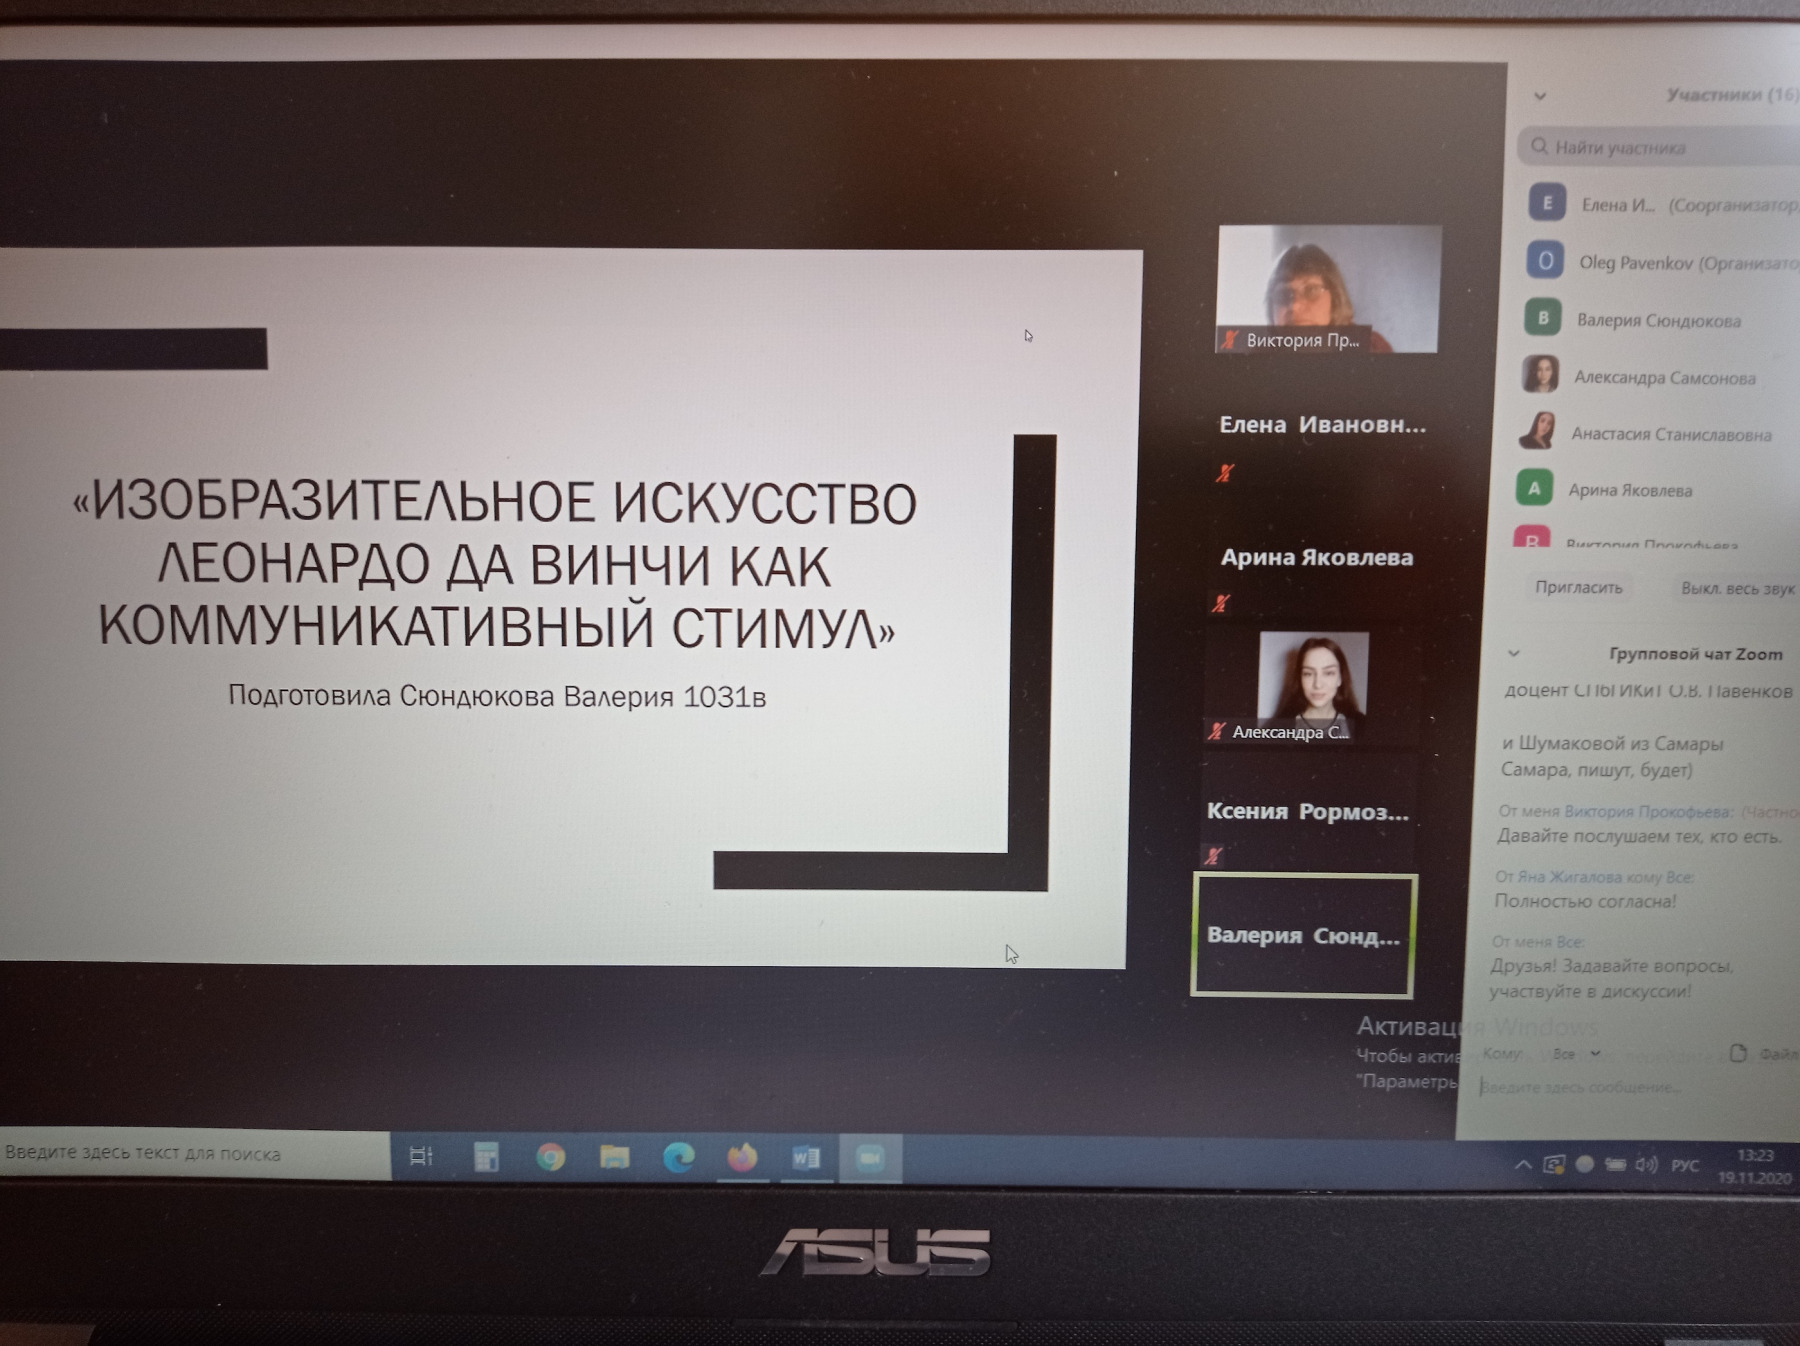
Task: Click the chat message Полностью согласна!
Action: [1585, 901]
